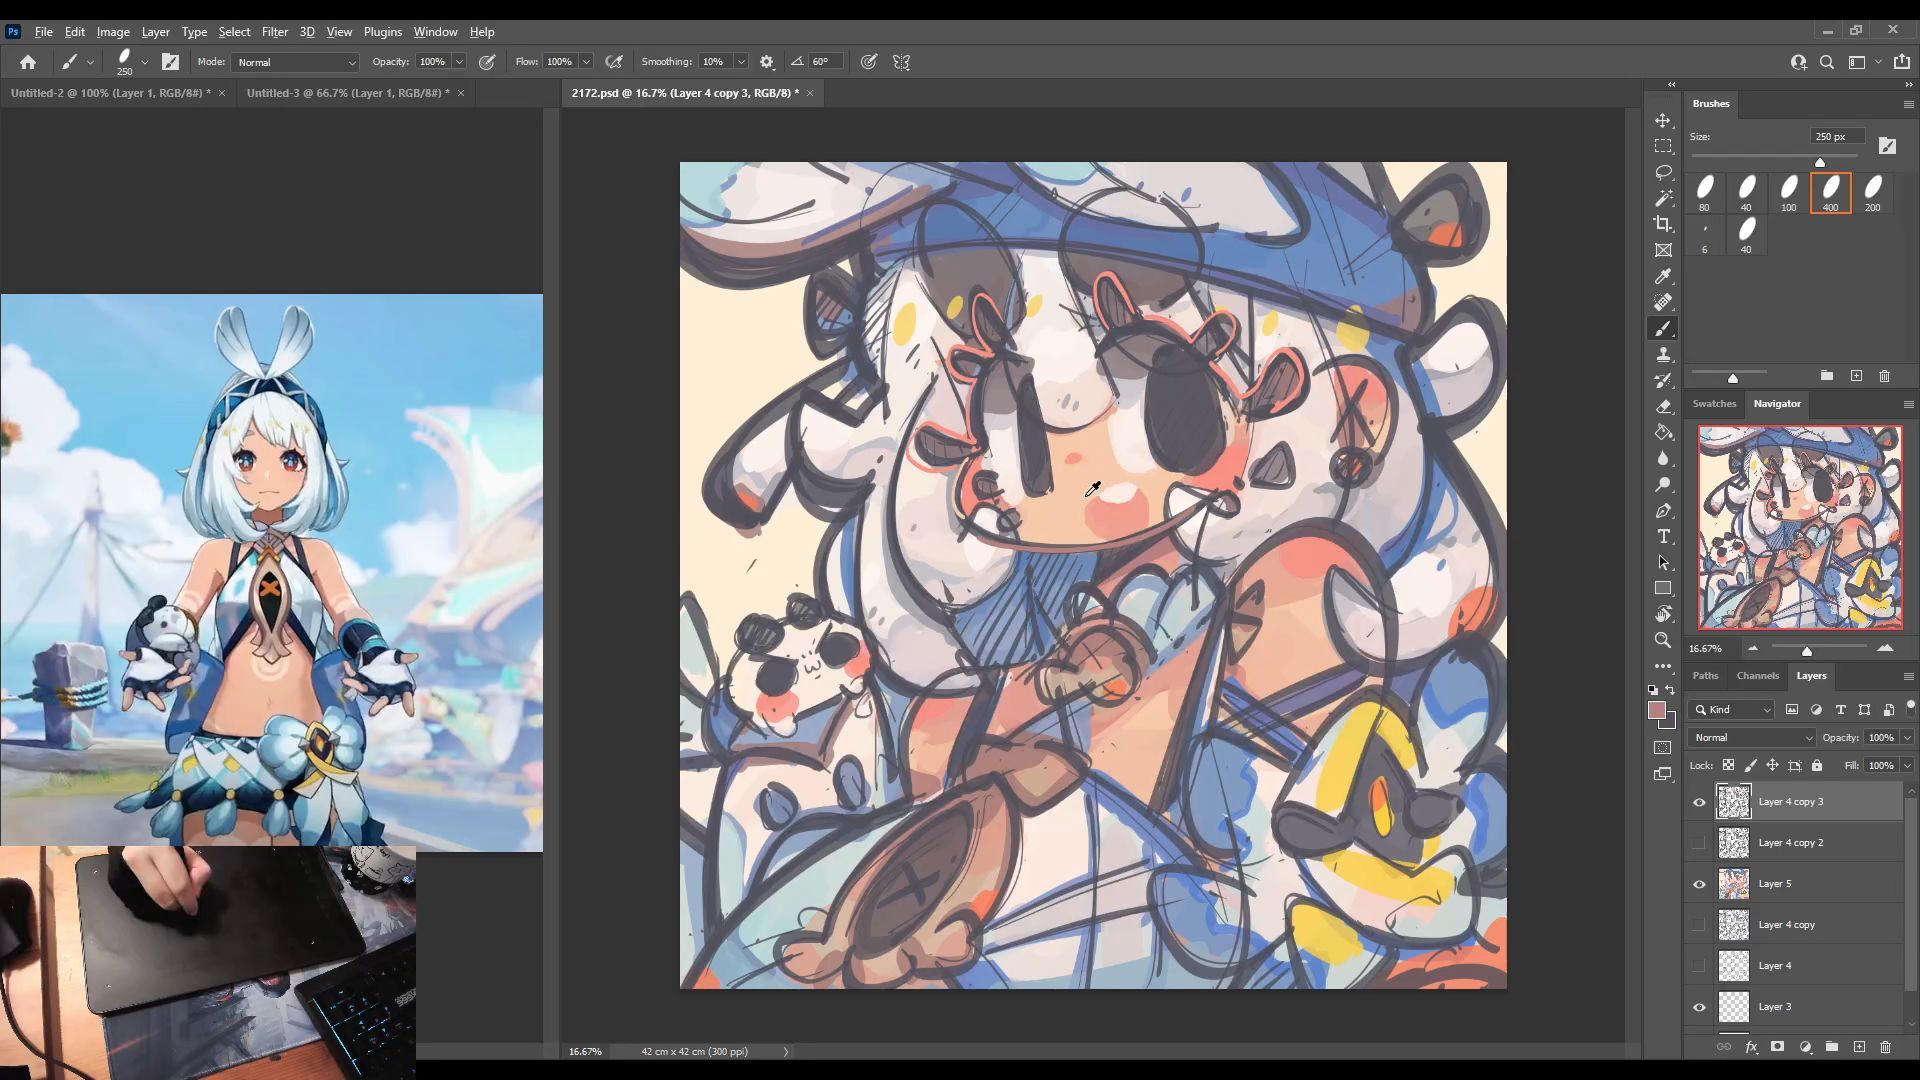Click the brush Size slider handle
Viewport: 1920px width, 1080px height.
coord(1820,162)
